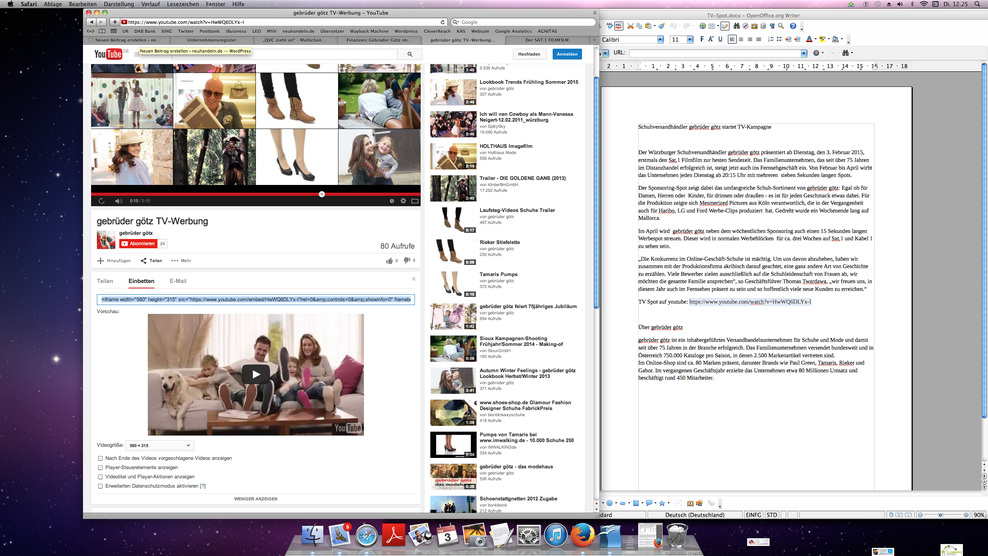
Task: Mute the YouTube player volume
Action: click(118, 201)
